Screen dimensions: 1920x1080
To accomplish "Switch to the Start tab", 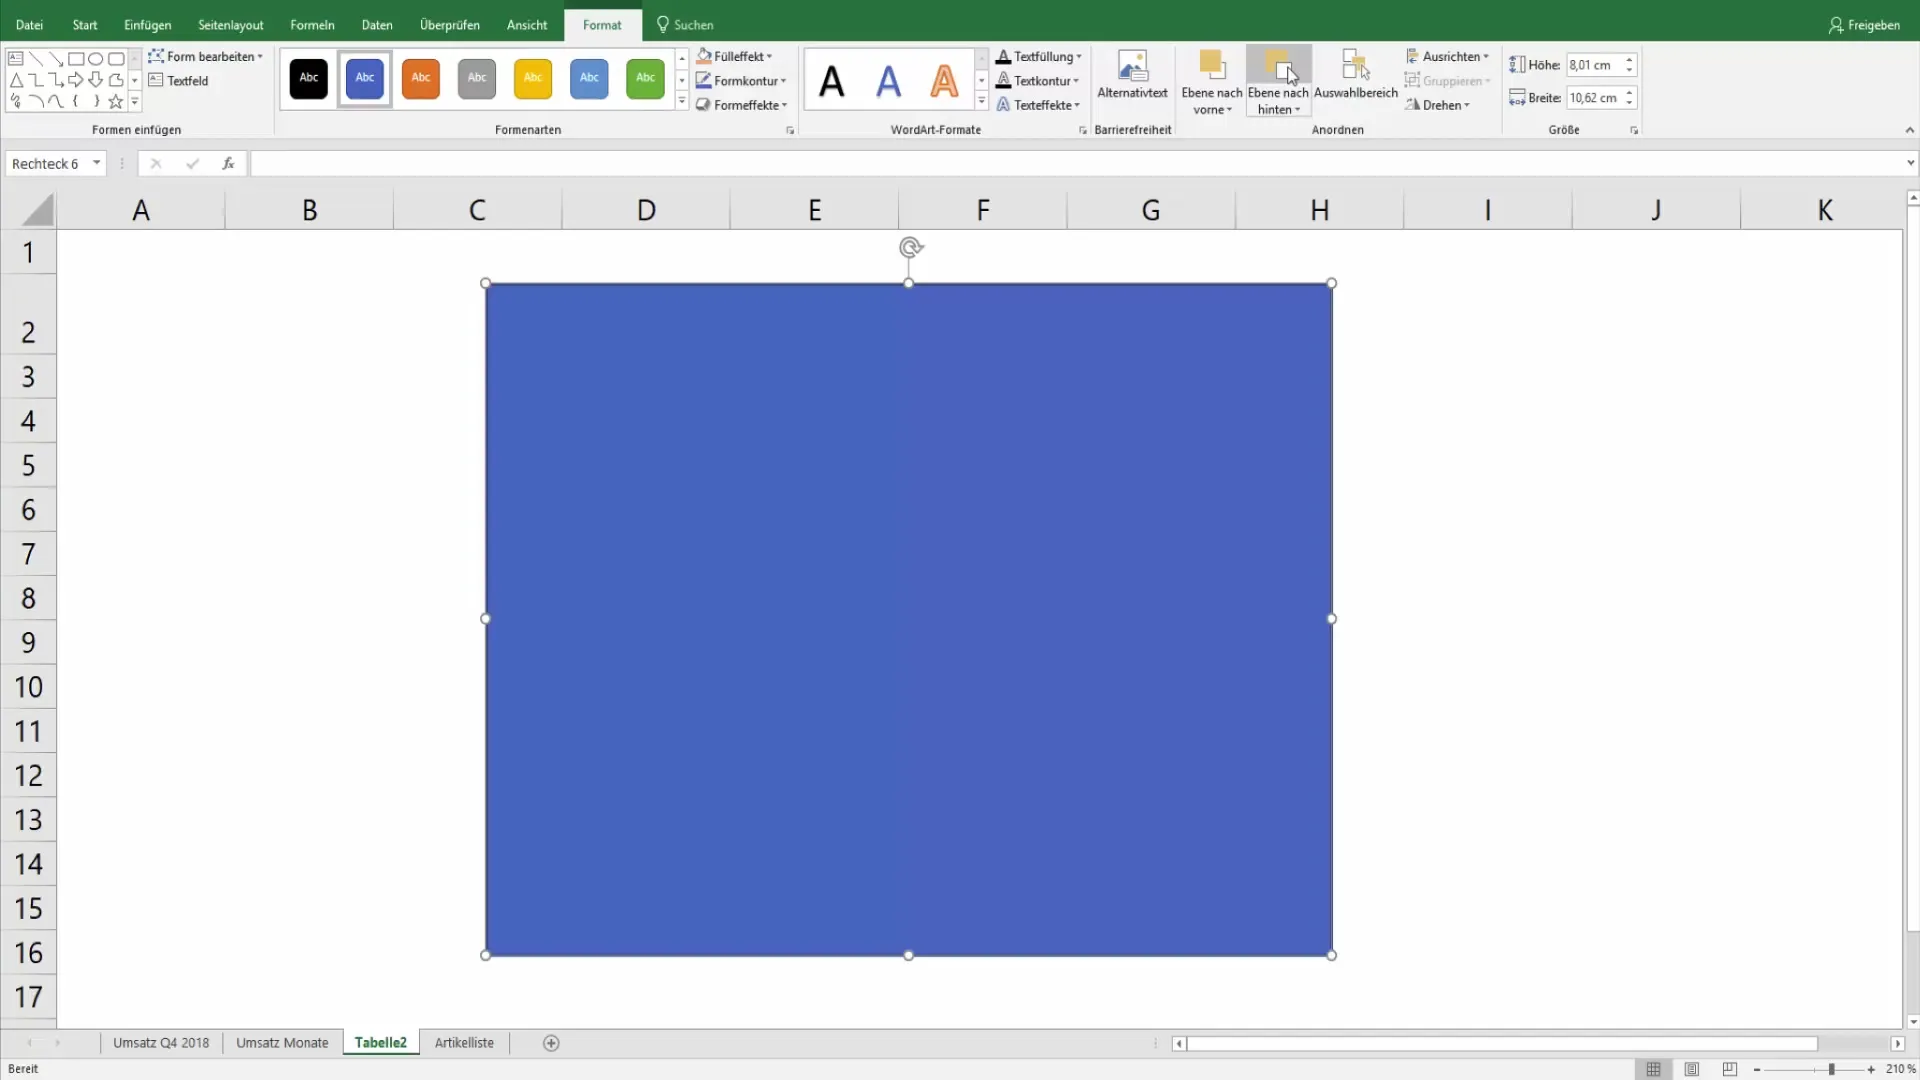I will pos(85,25).
